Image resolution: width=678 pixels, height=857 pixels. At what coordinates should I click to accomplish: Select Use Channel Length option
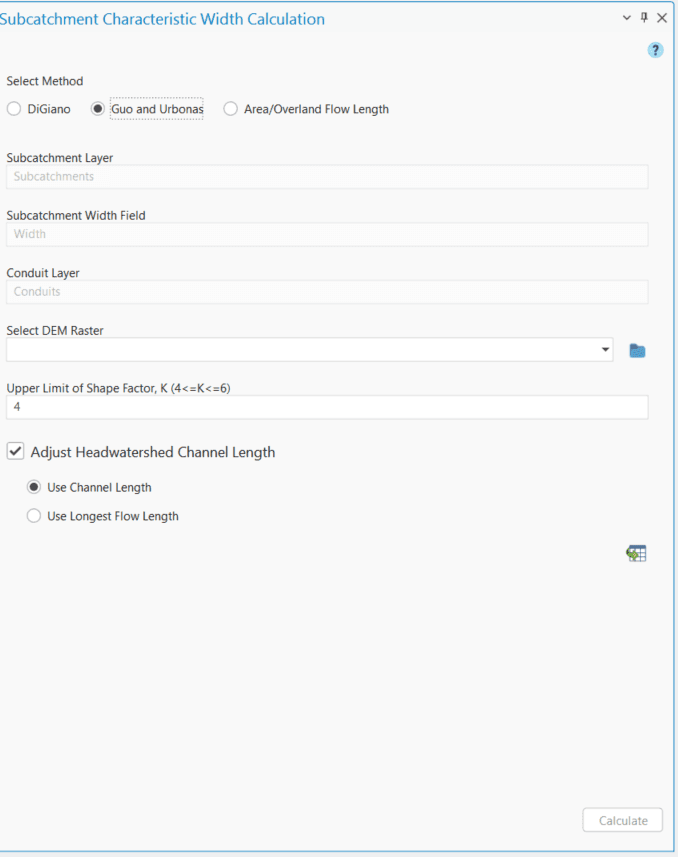[x=33, y=487]
